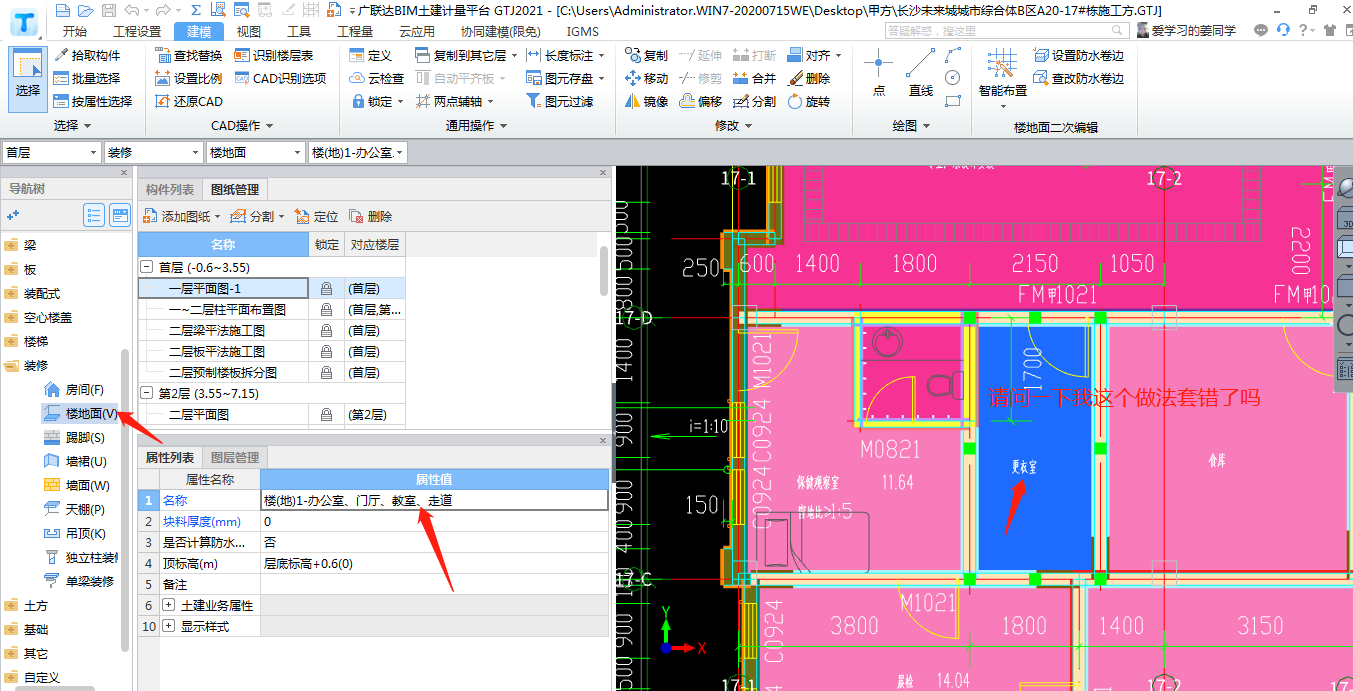
Task: Open the 视图 ribbon tab
Action: tap(248, 31)
